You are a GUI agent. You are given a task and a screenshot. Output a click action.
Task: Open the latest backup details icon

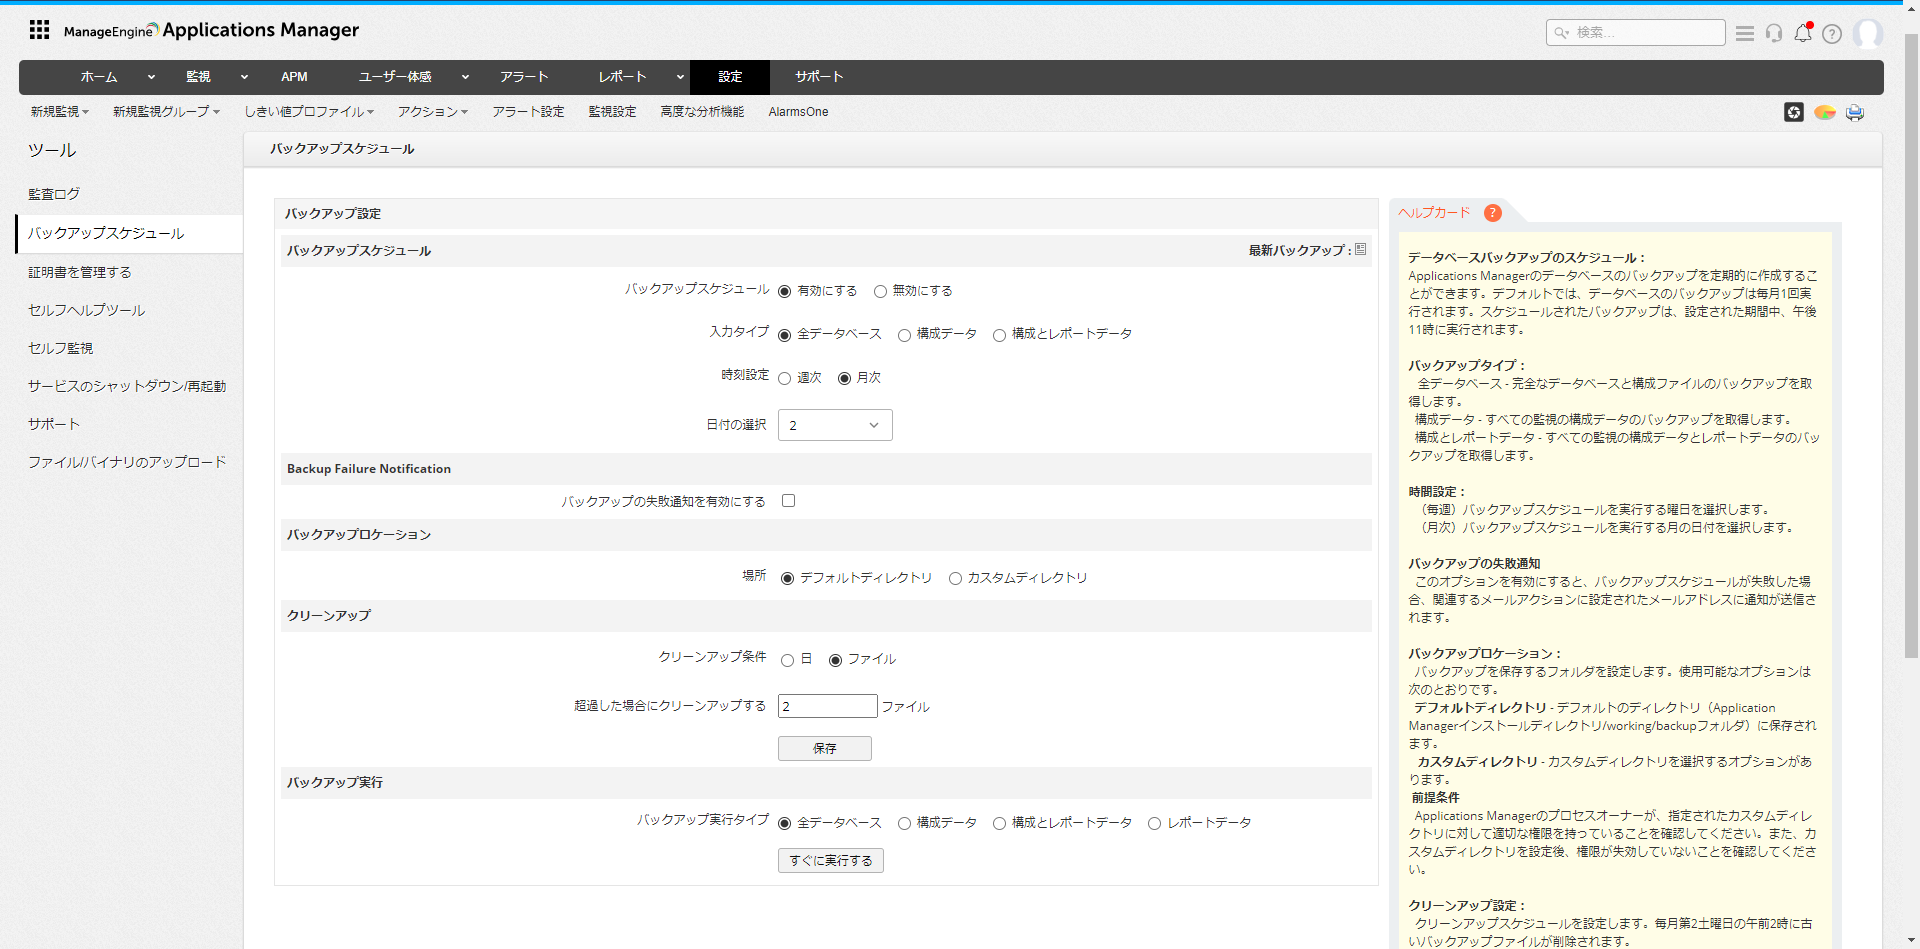click(1360, 250)
